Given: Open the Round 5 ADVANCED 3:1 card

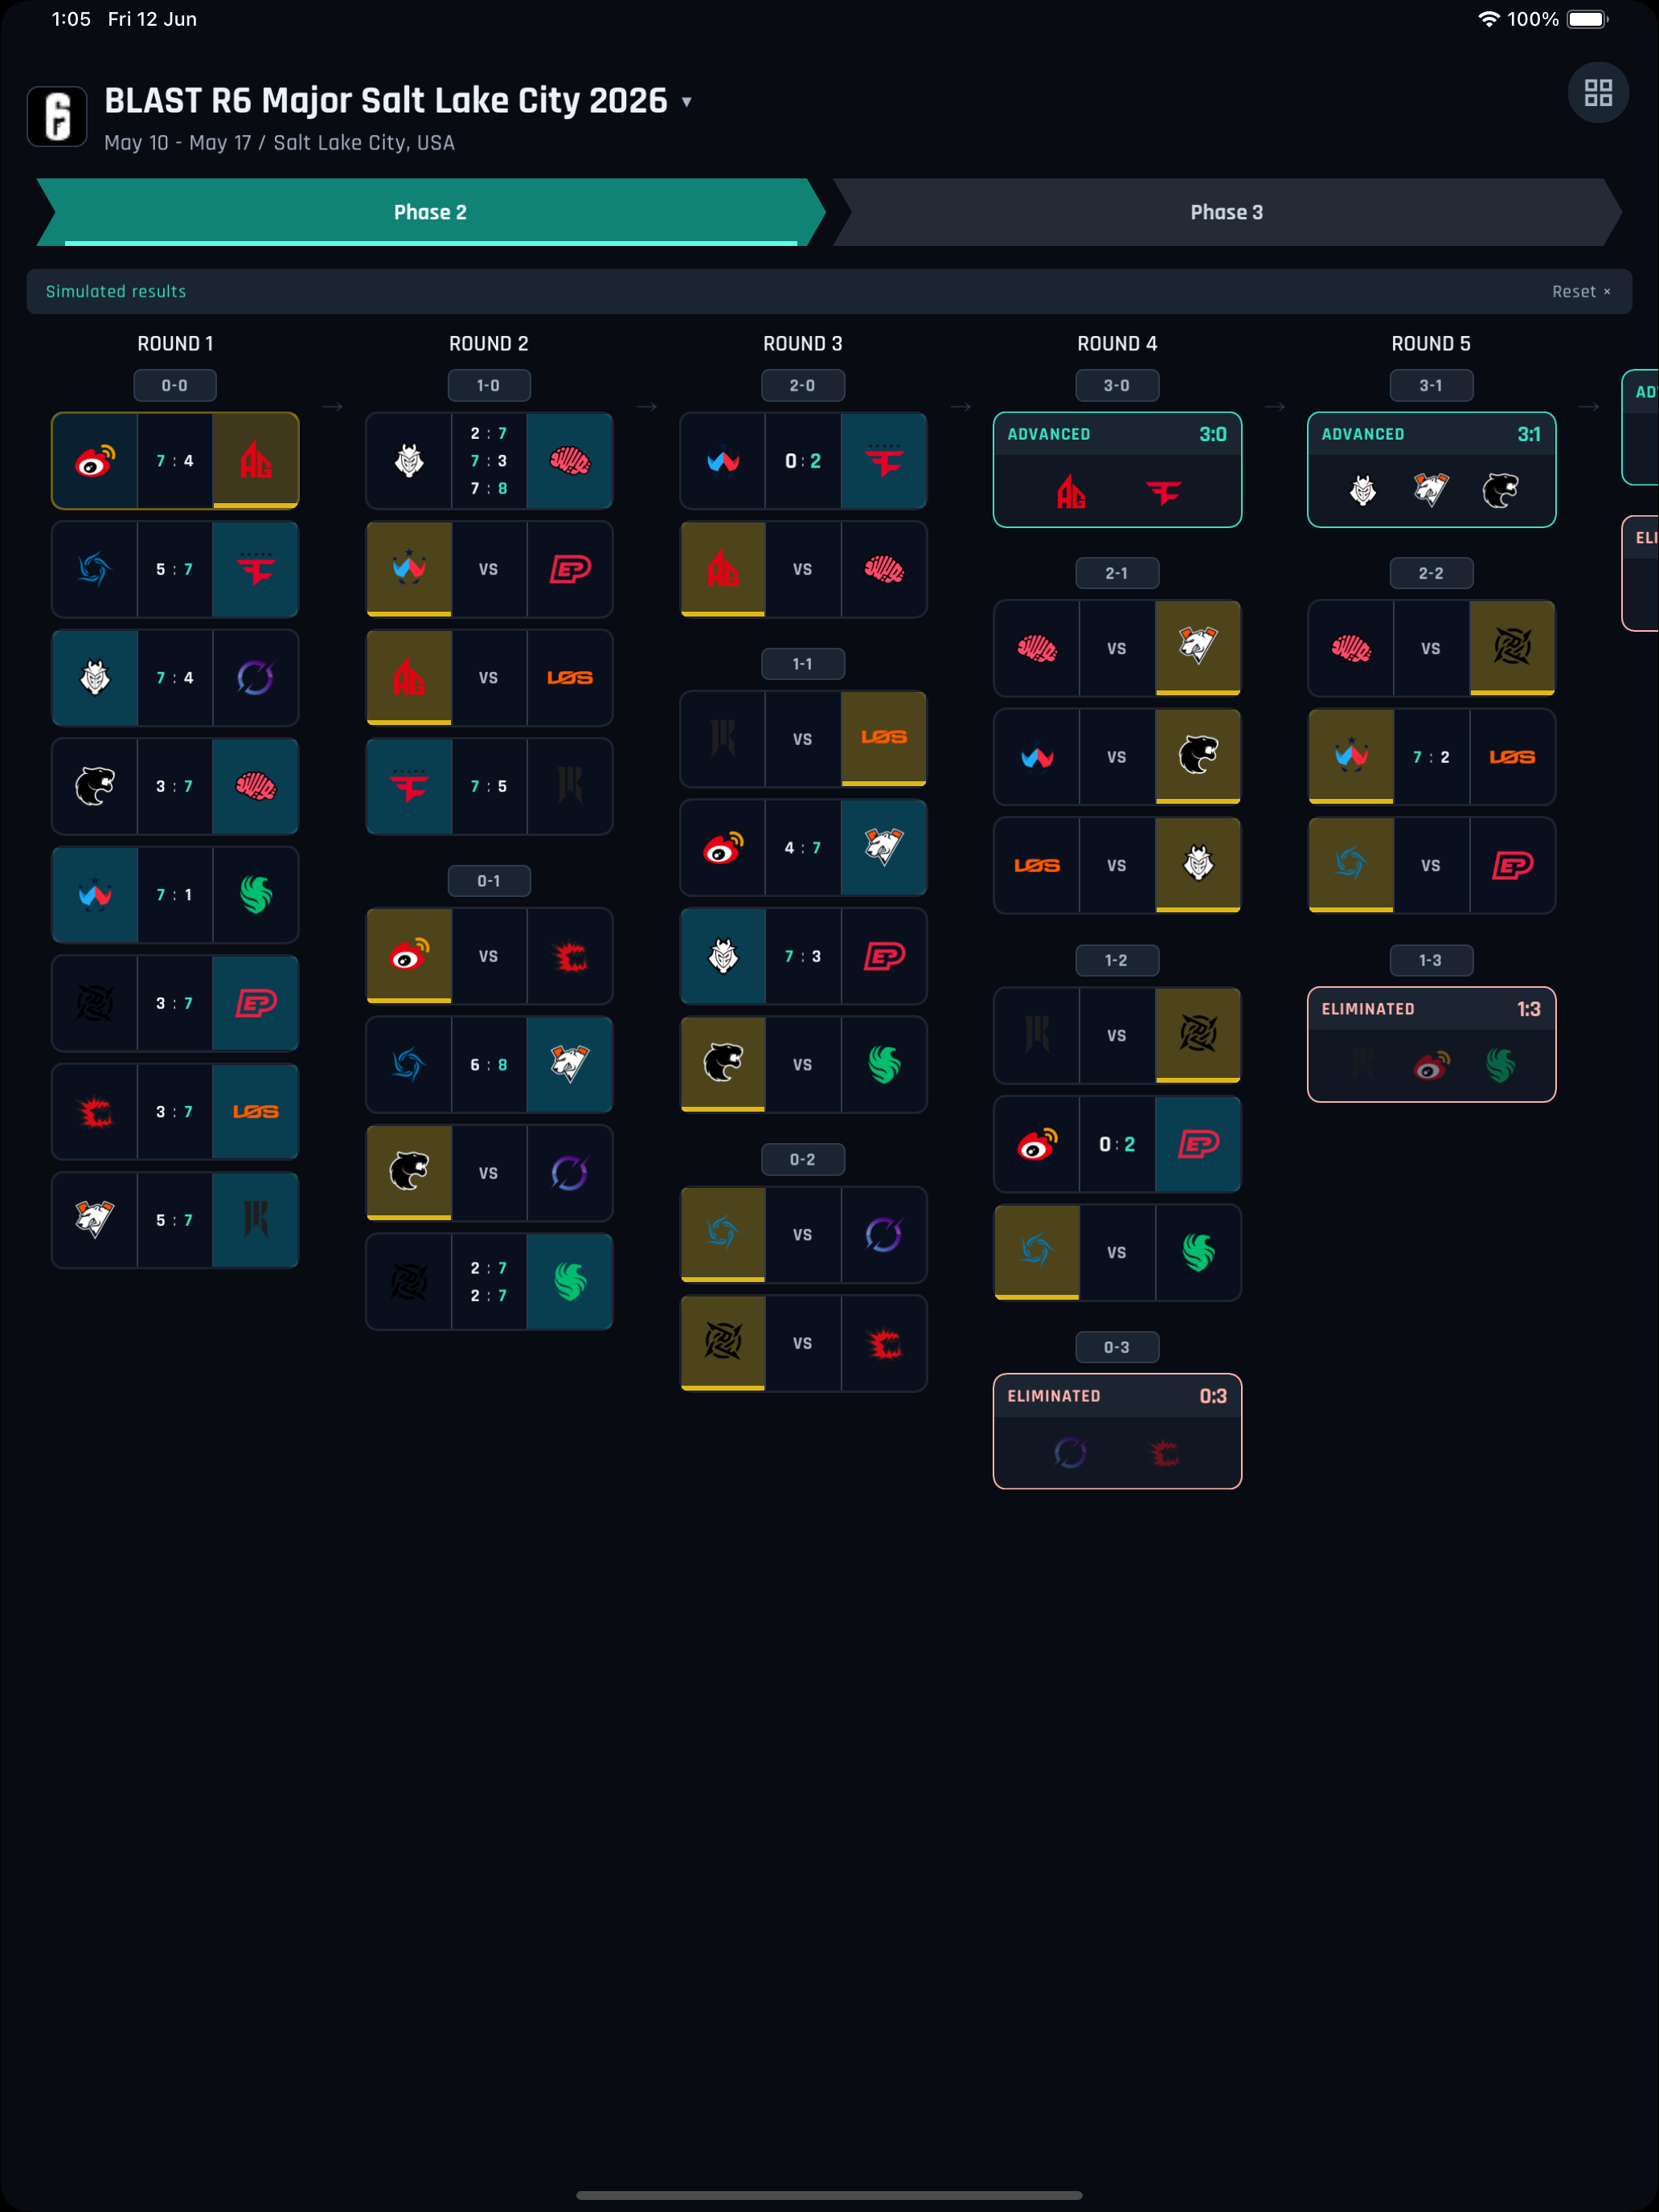Looking at the screenshot, I should [1431, 470].
